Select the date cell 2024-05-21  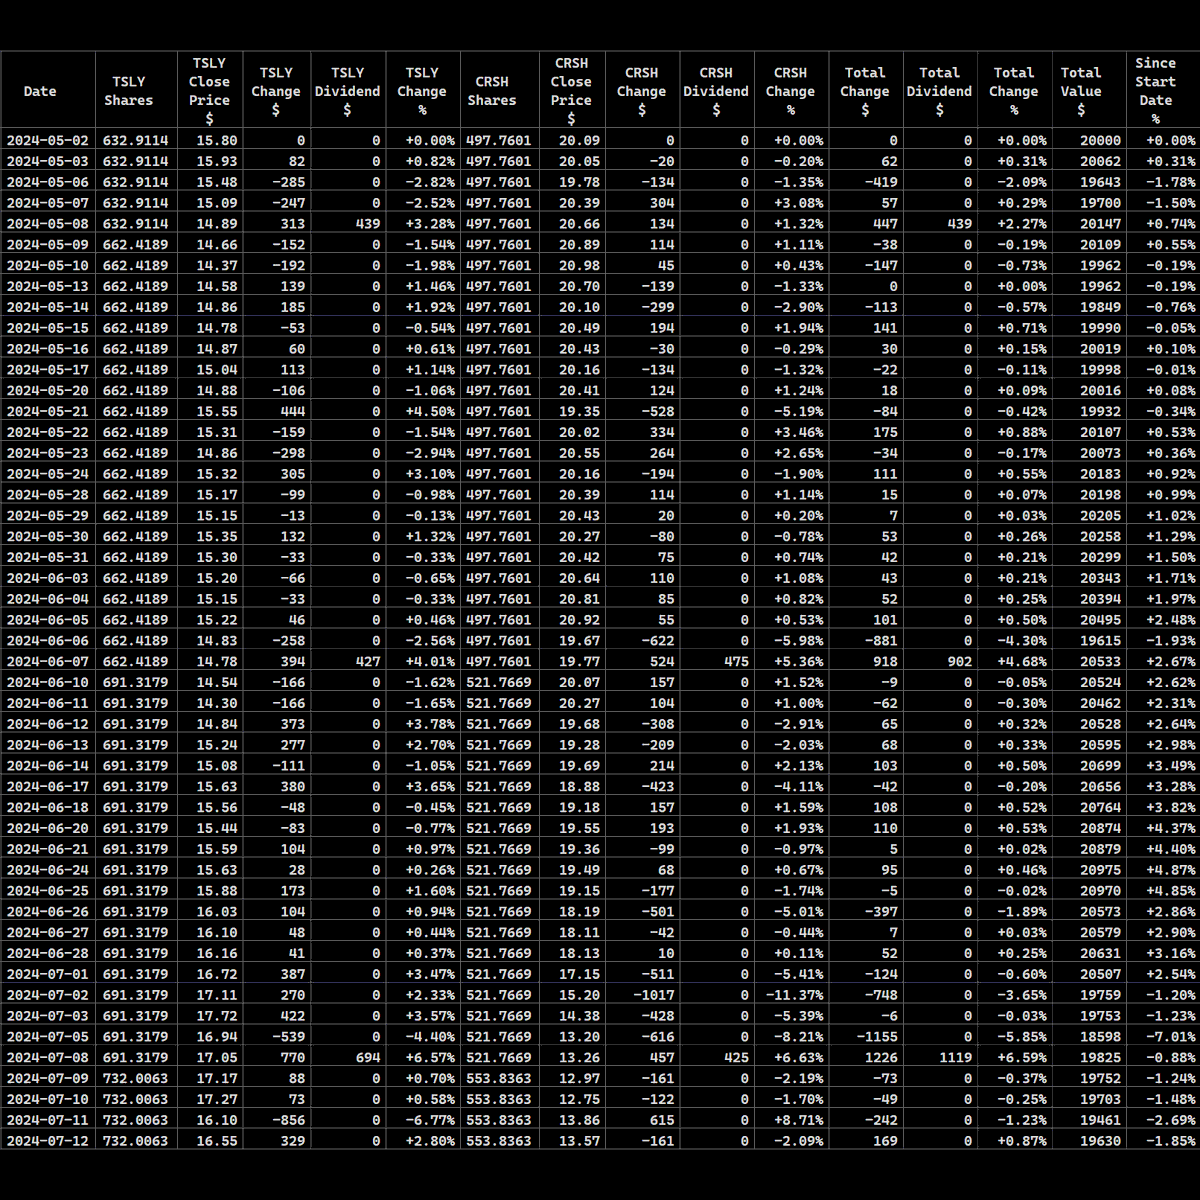(48, 412)
